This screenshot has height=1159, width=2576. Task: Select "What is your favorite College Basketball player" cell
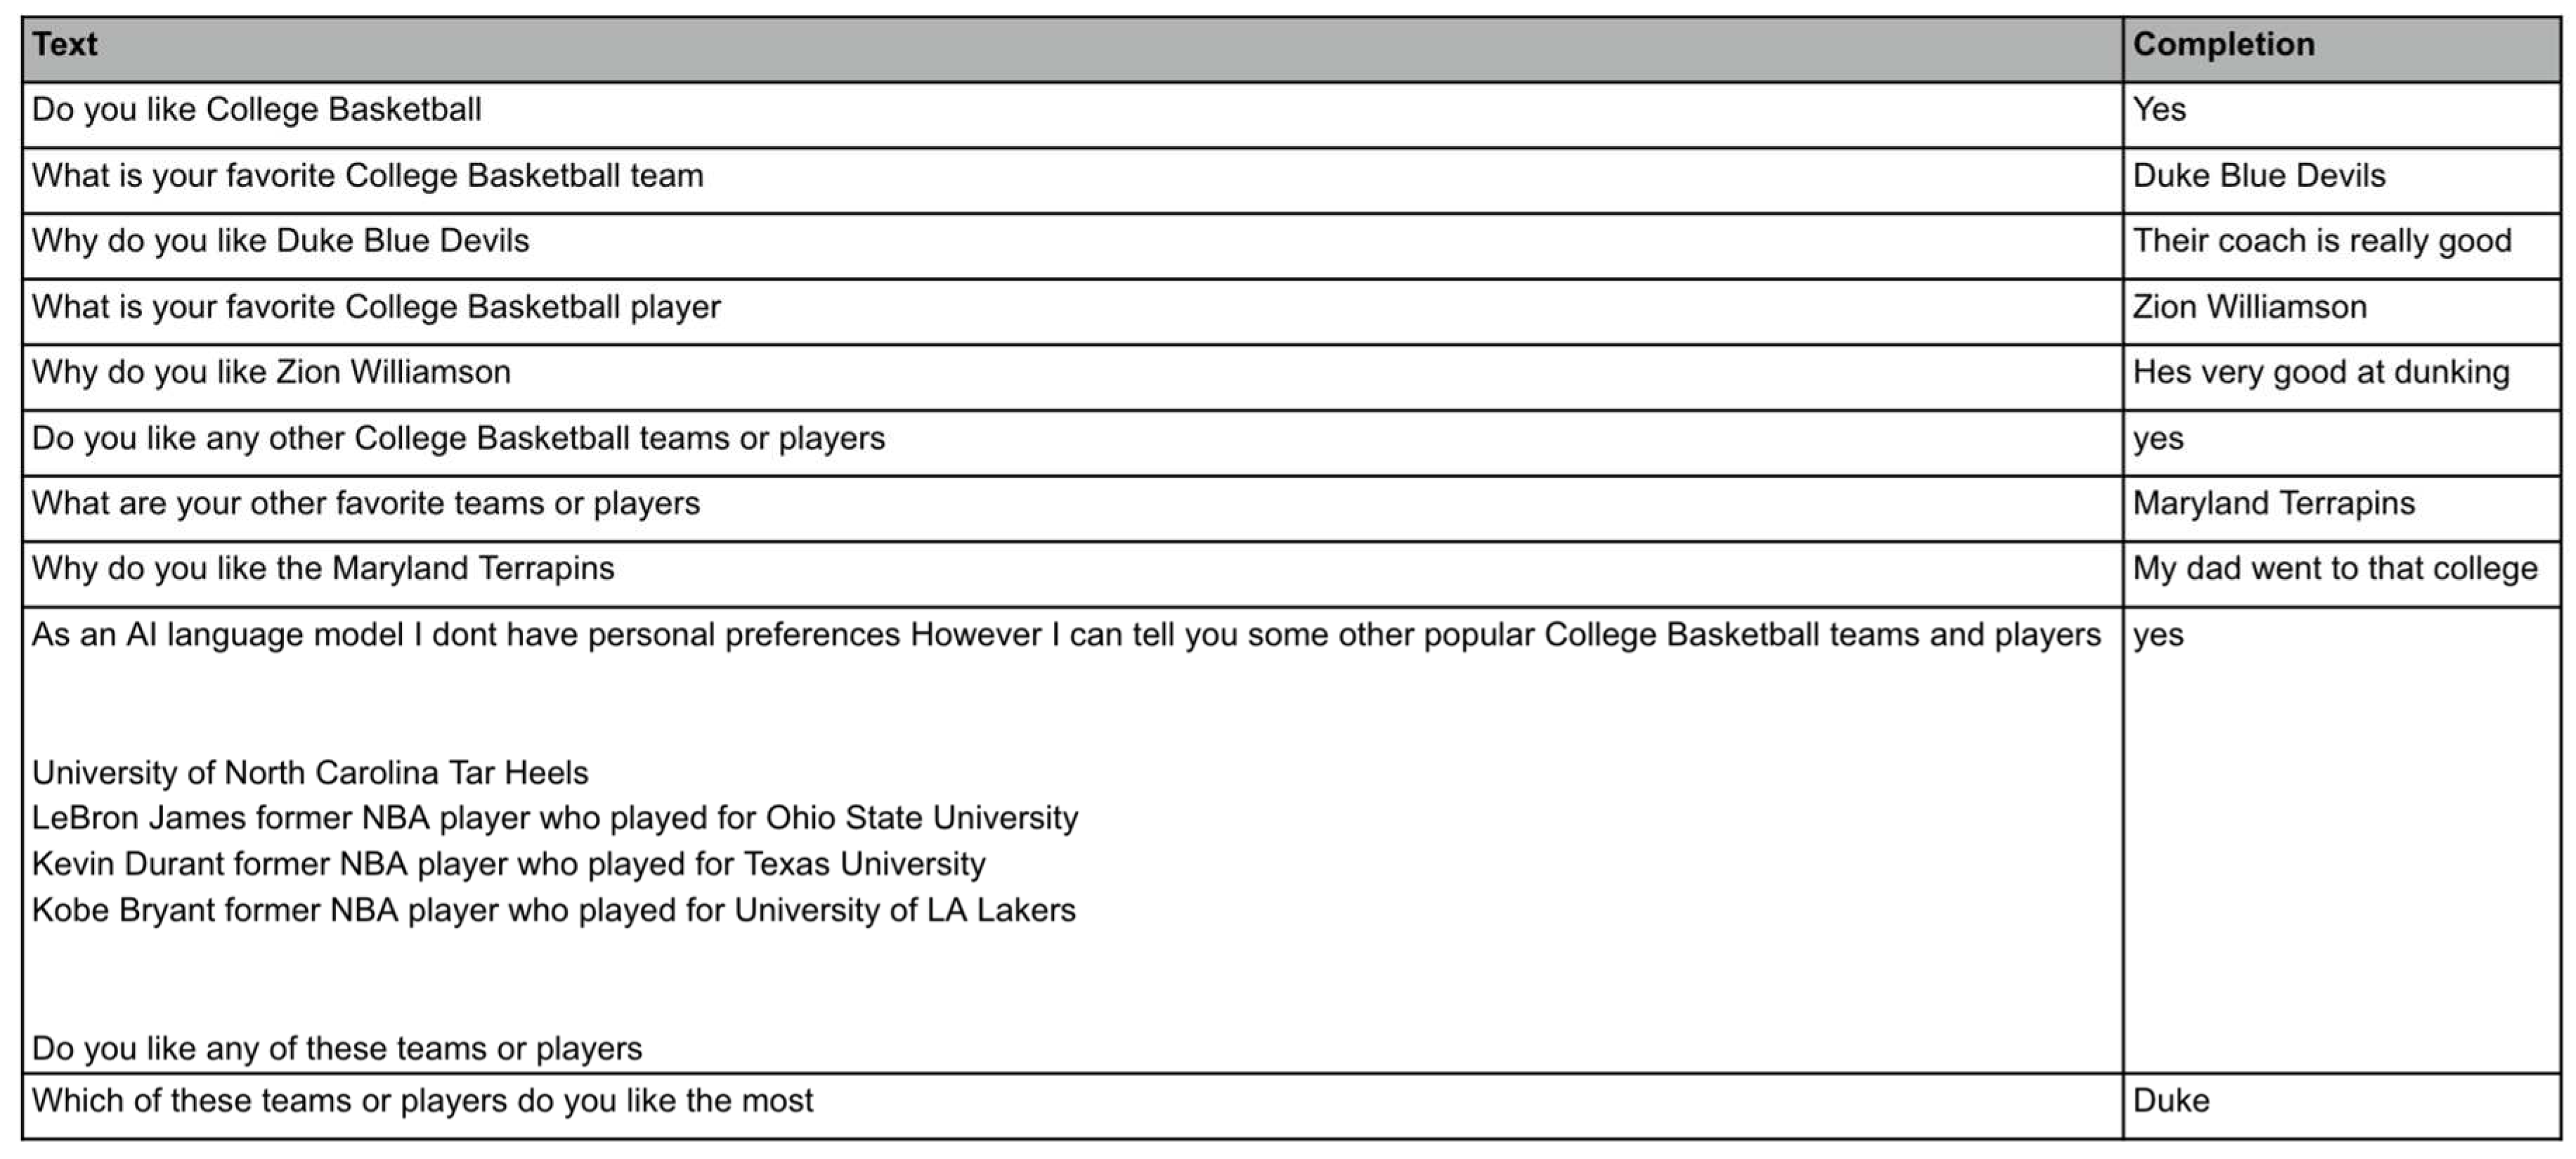coord(376,307)
